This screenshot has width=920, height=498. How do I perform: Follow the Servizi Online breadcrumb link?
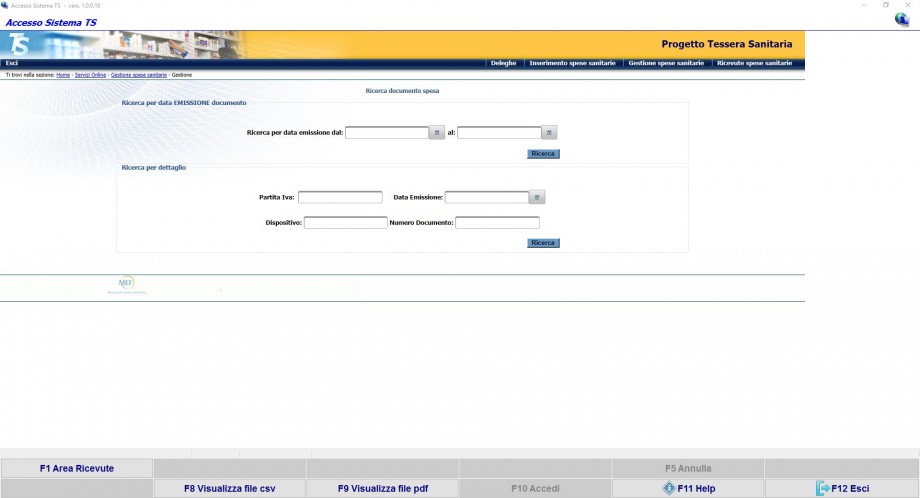tap(90, 75)
